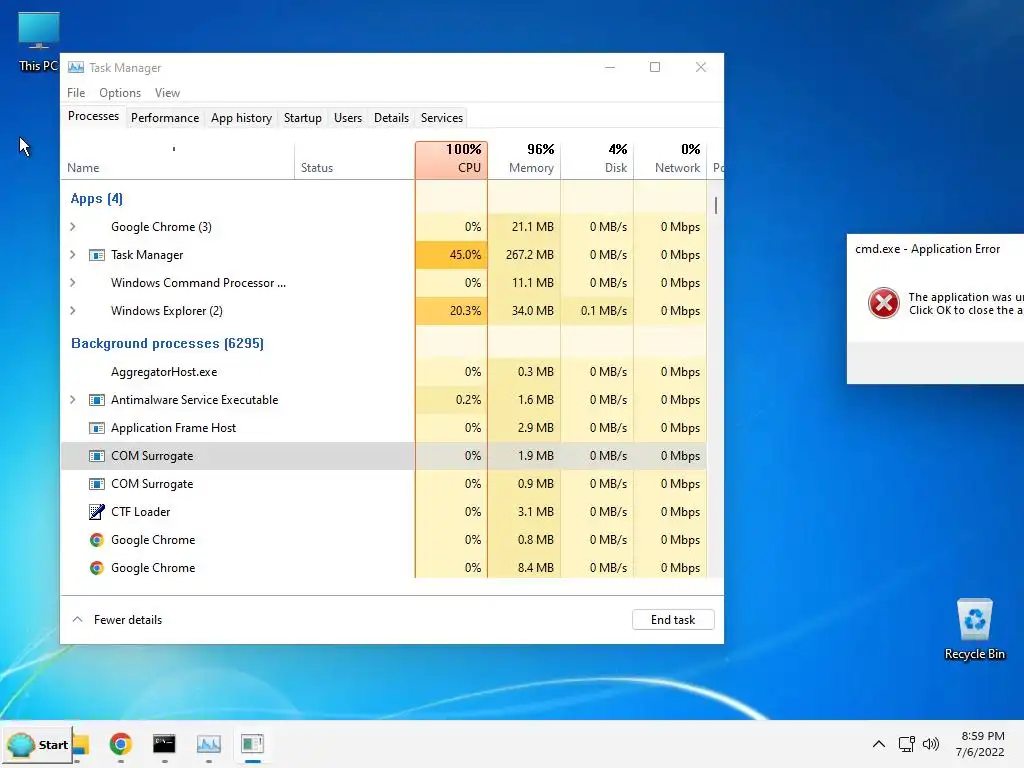This screenshot has width=1024, height=768.
Task: Select the COM Surrogate row using 0.9 MB
Action: coord(384,484)
